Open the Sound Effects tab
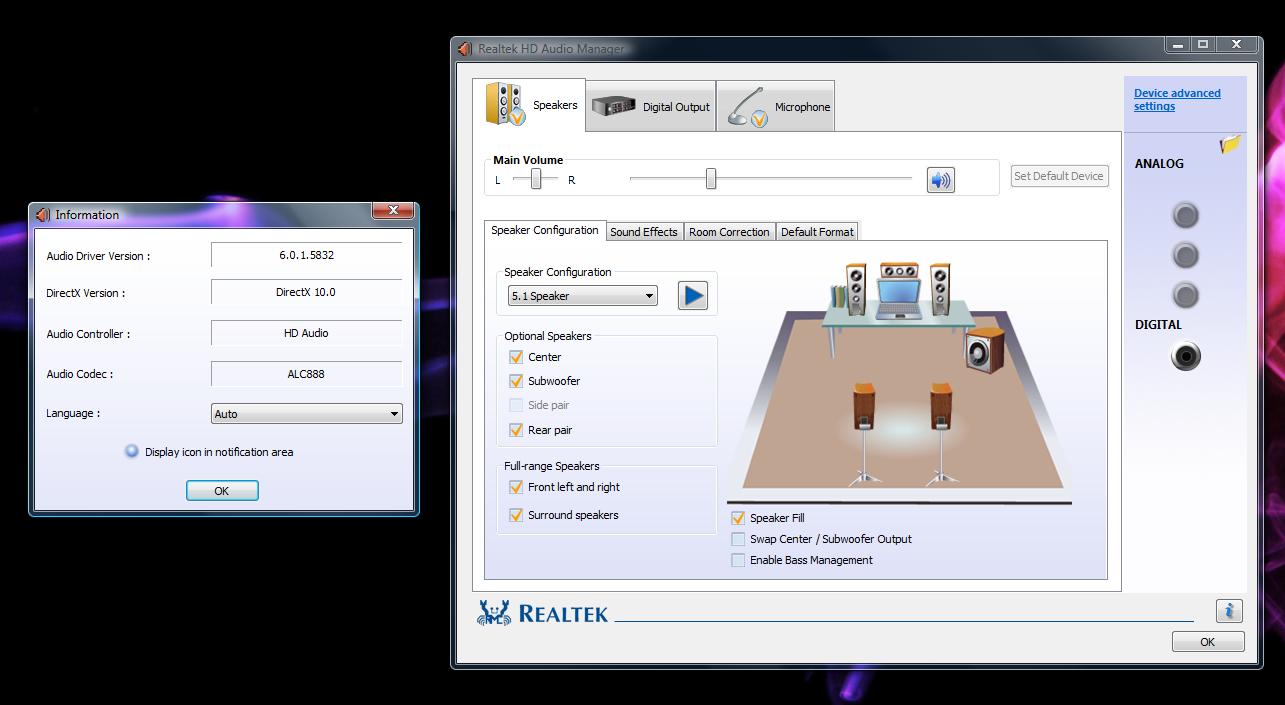The width and height of the screenshot is (1285, 705). tap(644, 231)
